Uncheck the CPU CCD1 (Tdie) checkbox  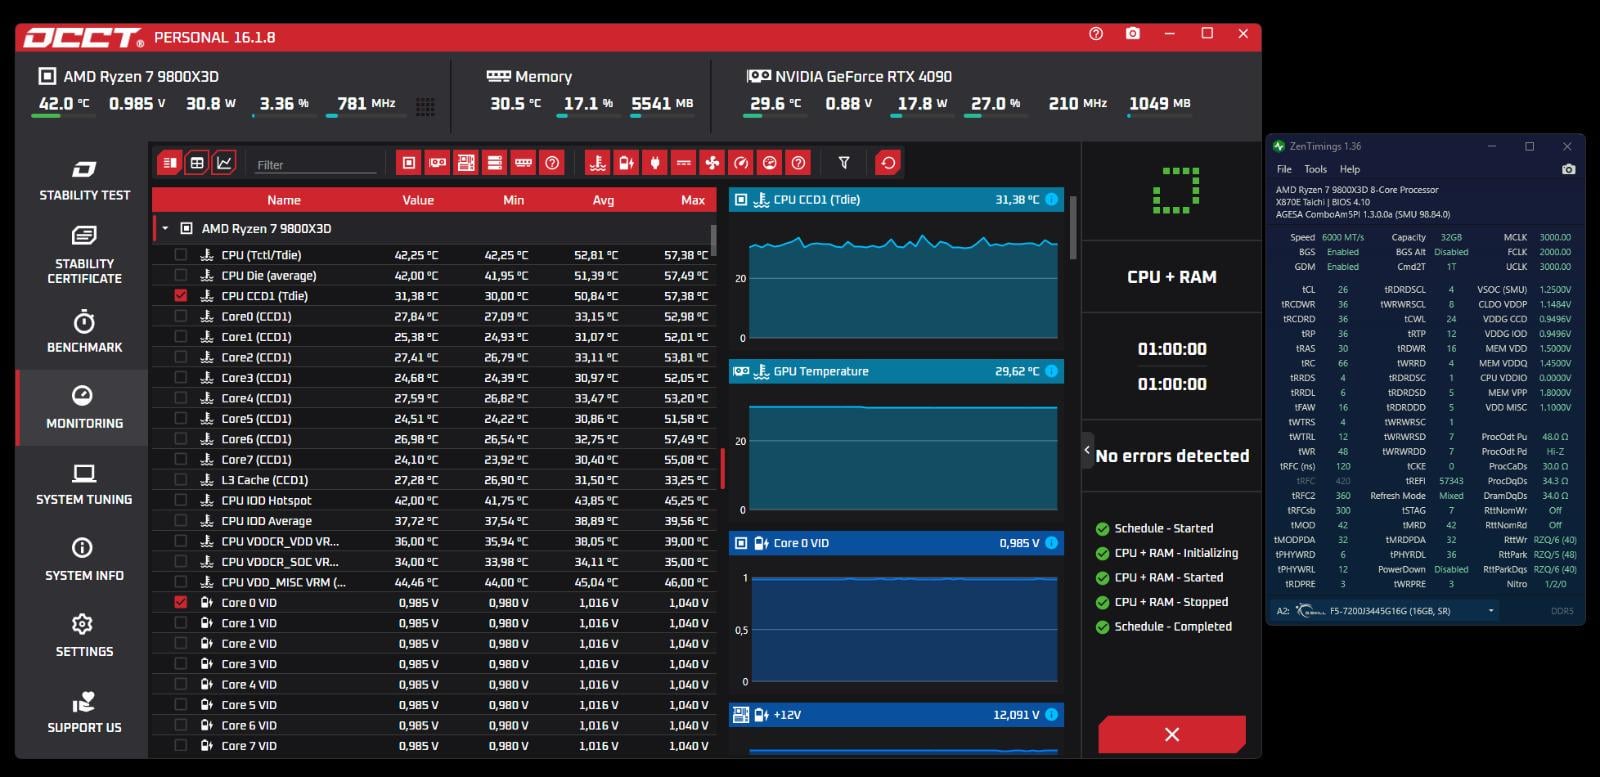coord(181,296)
